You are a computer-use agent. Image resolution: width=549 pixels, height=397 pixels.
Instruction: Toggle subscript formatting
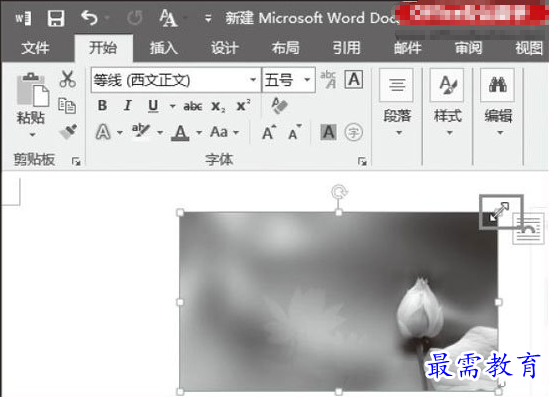218,106
